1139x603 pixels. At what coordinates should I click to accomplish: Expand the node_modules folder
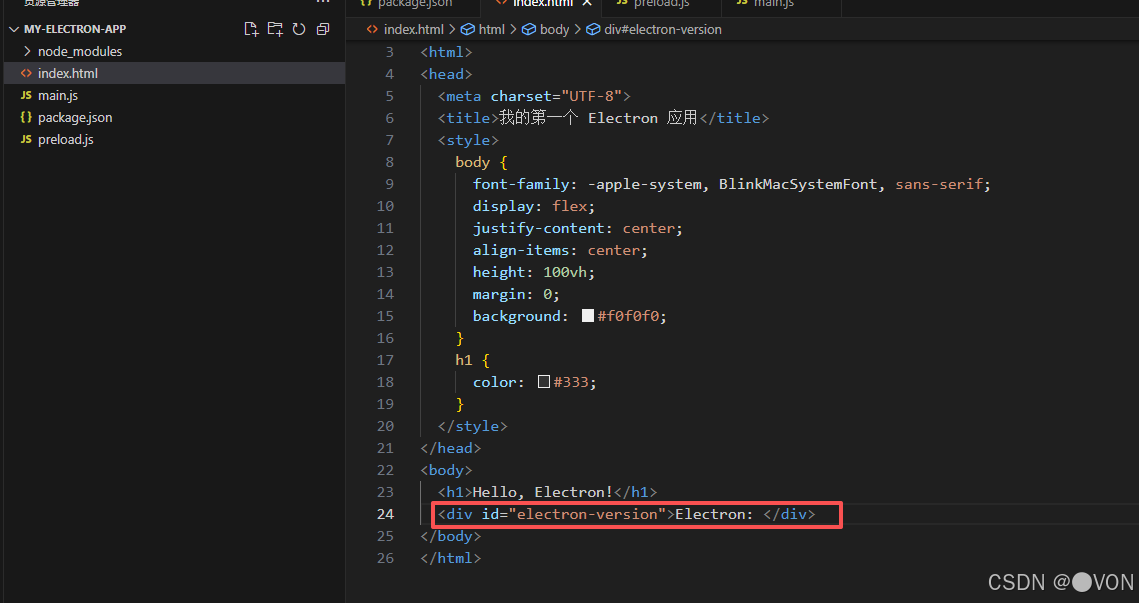click(x=174, y=52)
